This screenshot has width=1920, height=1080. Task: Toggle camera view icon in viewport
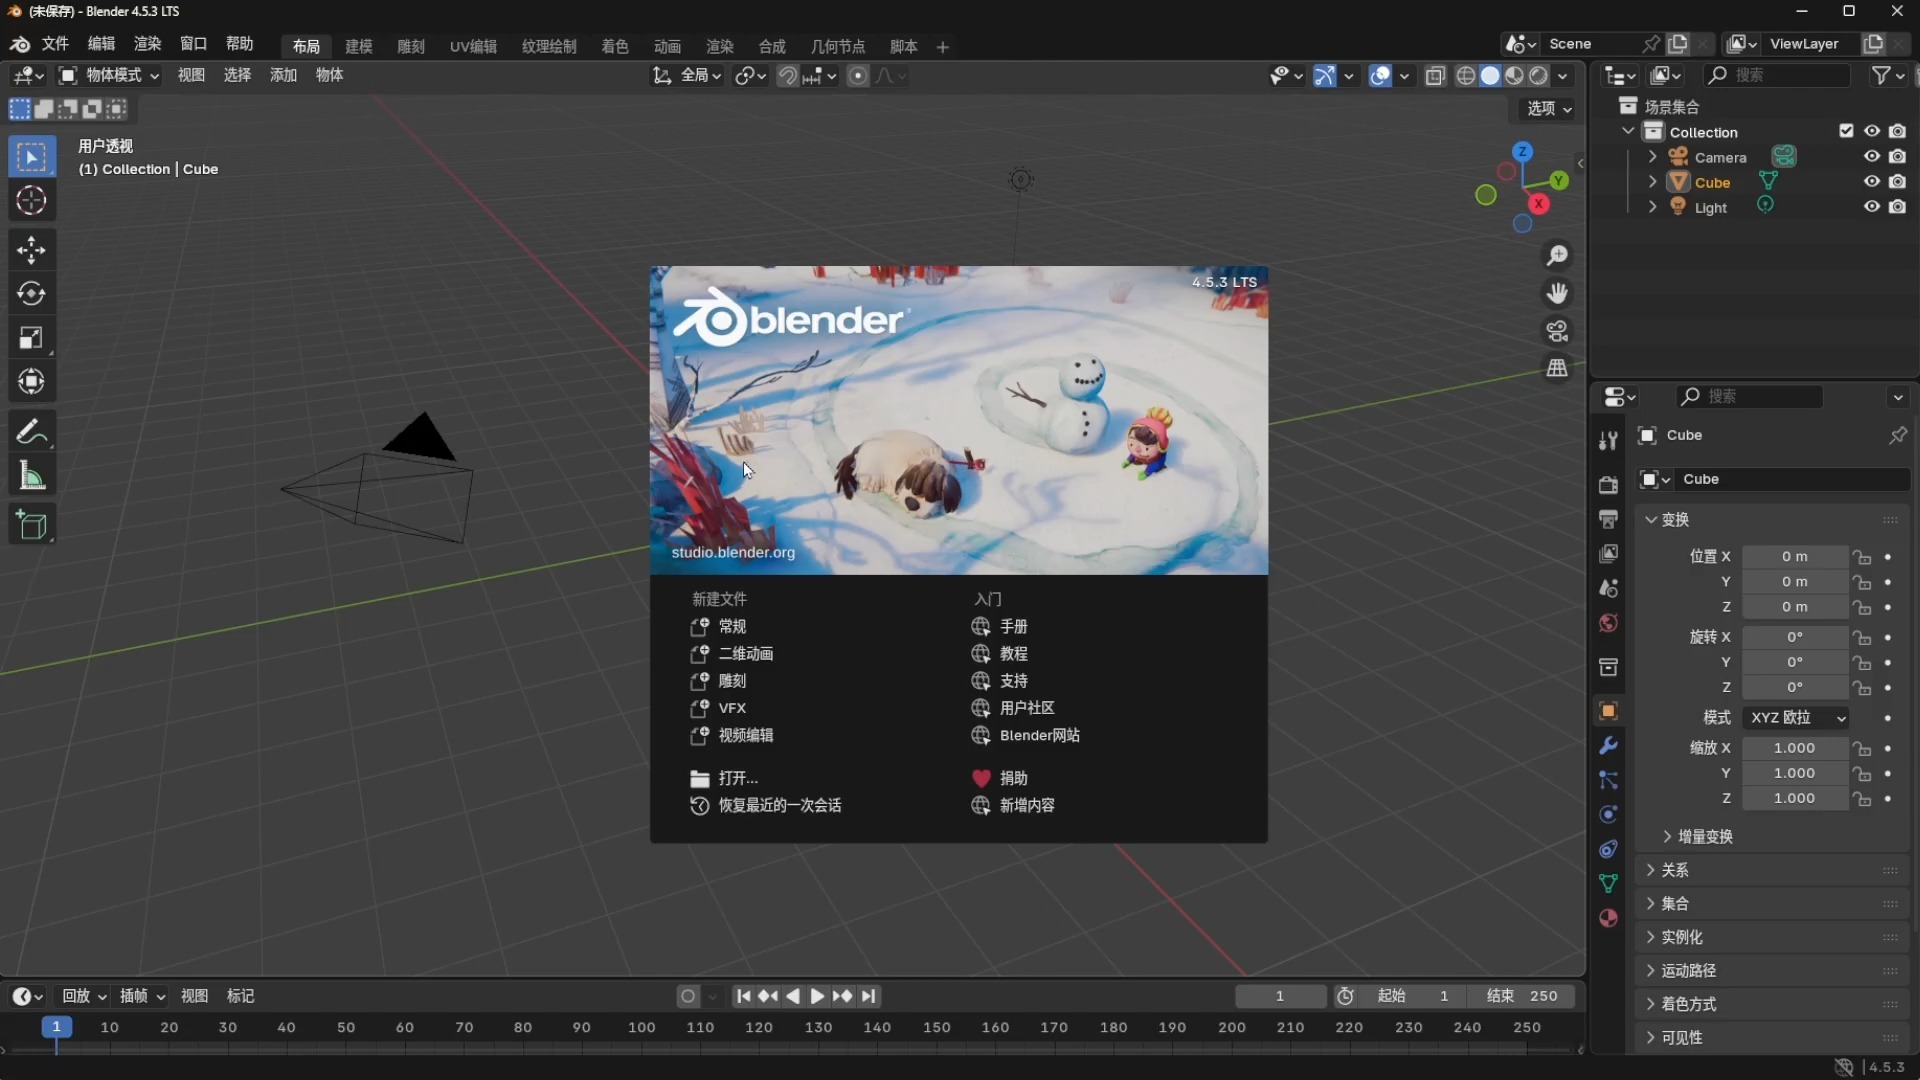pos(1557,331)
